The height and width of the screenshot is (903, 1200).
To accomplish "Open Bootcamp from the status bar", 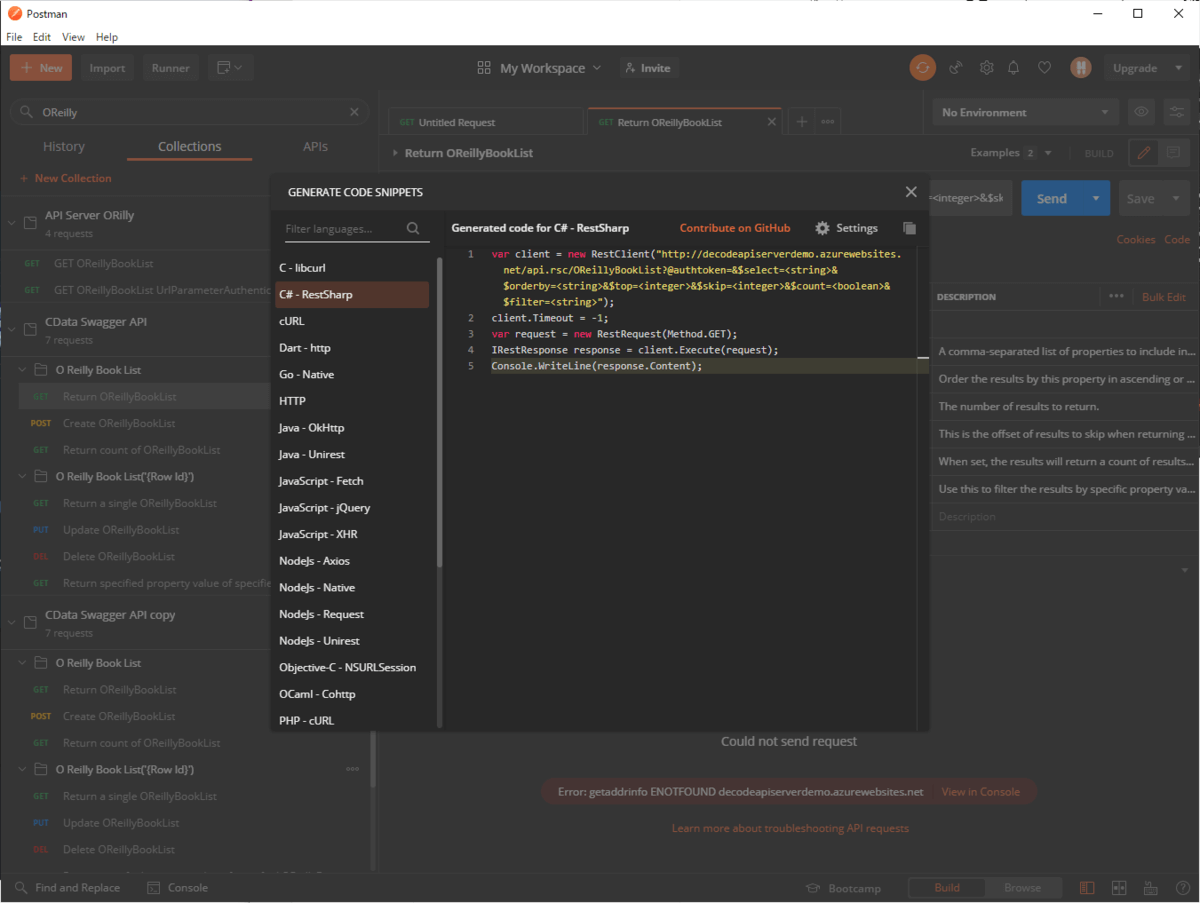I will (845, 888).
